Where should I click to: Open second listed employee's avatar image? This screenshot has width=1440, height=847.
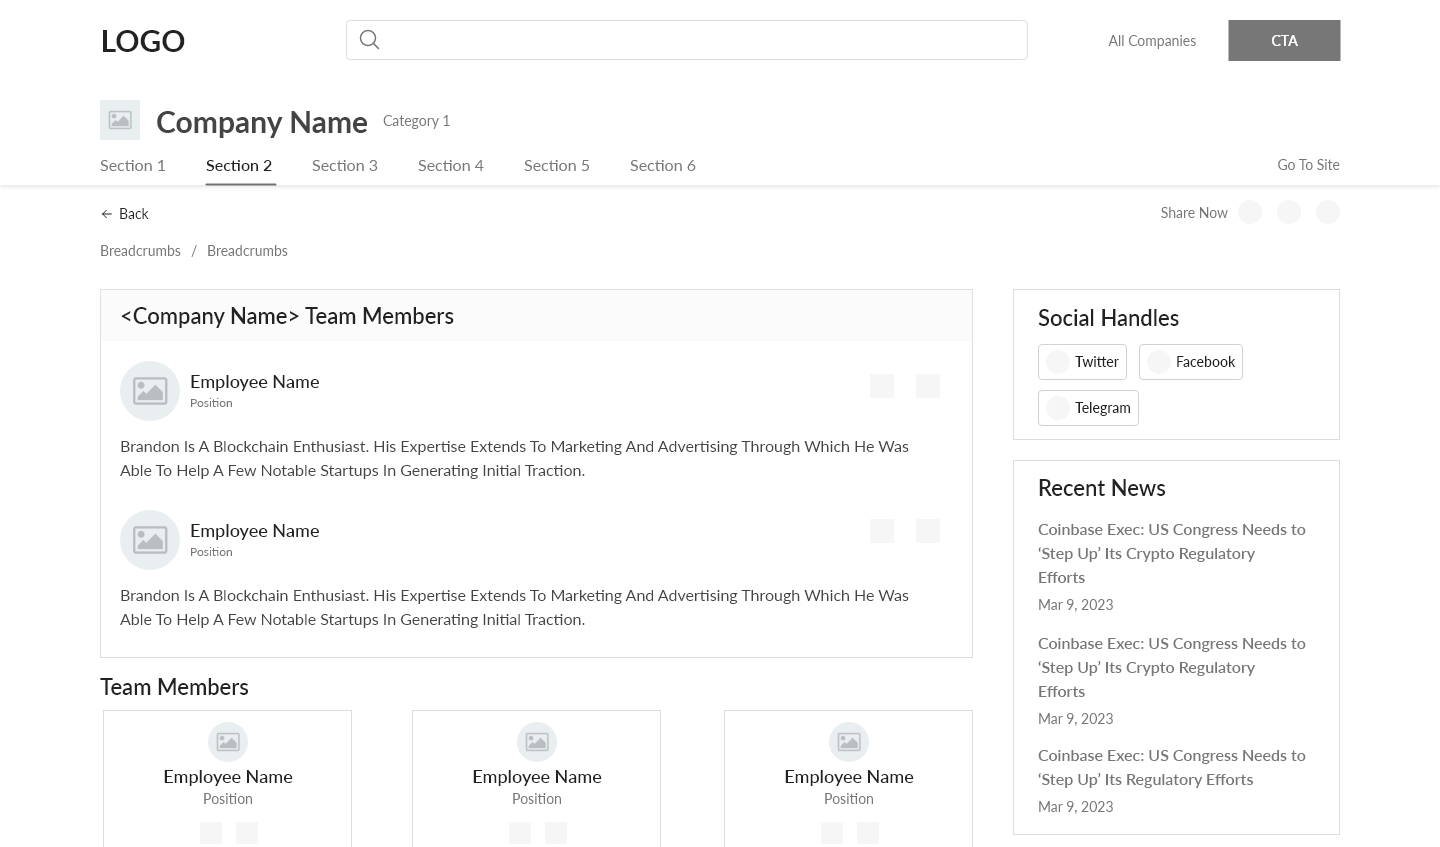pyautogui.click(x=150, y=540)
